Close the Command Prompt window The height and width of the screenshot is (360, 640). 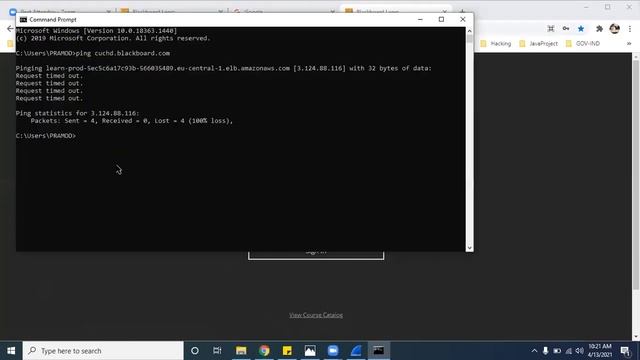(x=462, y=19)
